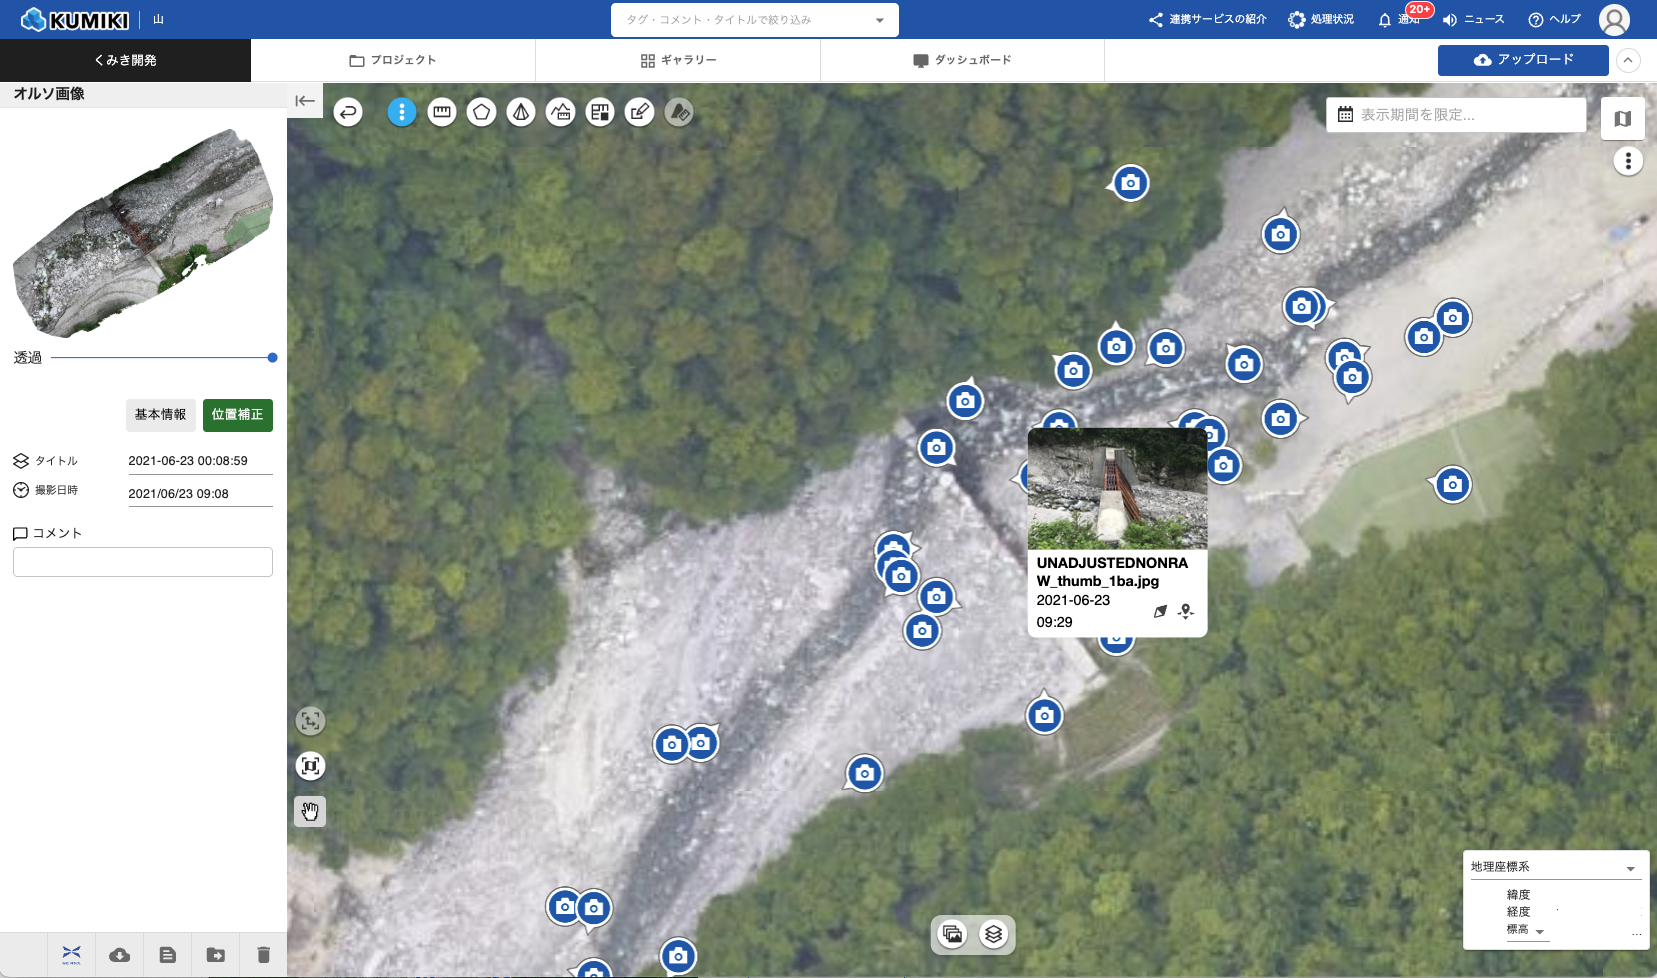This screenshot has width=1657, height=978.
Task: Click the アップロード button
Action: [1522, 60]
